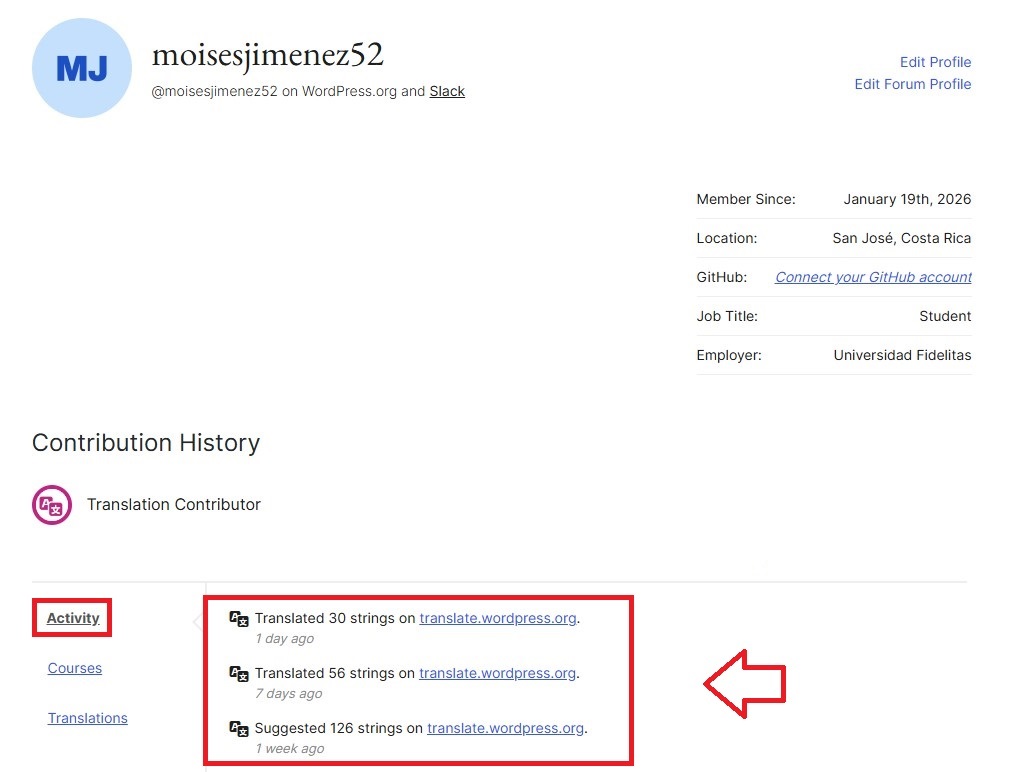Select the Translations tab
1010x772 pixels.
88,718
